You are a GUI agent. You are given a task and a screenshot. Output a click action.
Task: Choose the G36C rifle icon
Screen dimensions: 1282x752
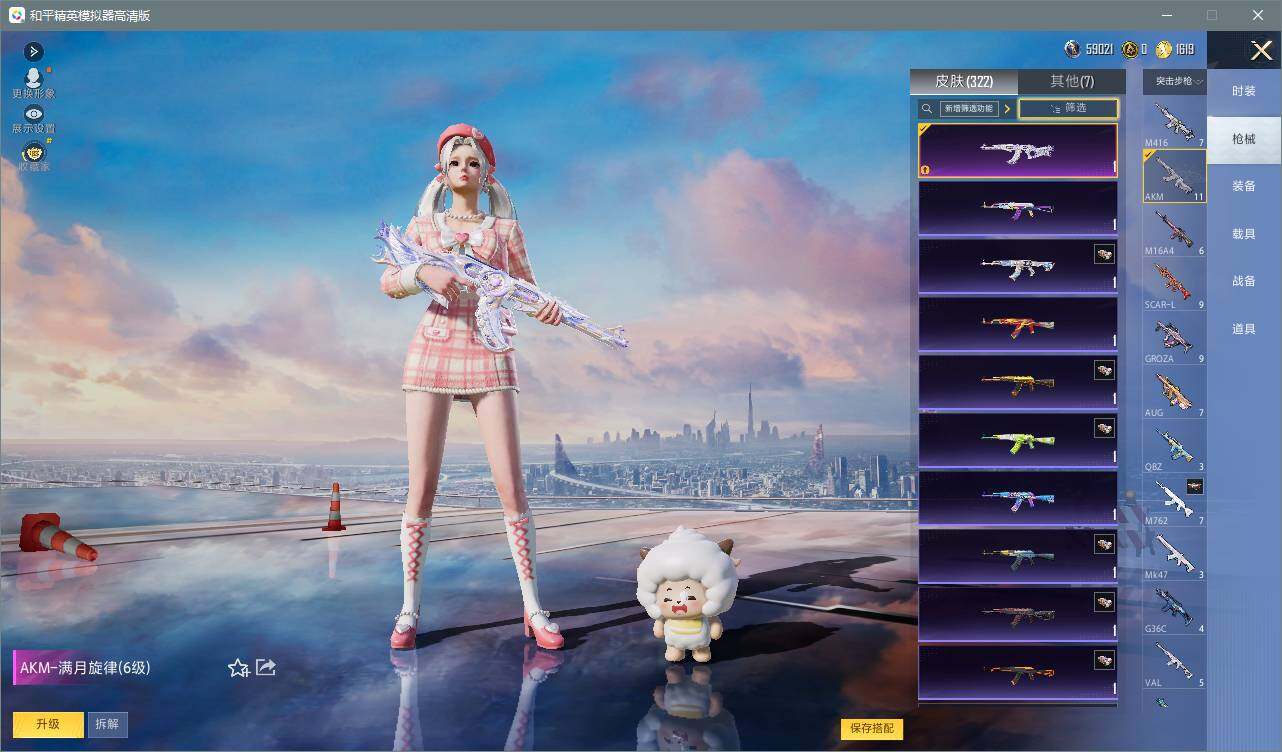[x=1175, y=609]
